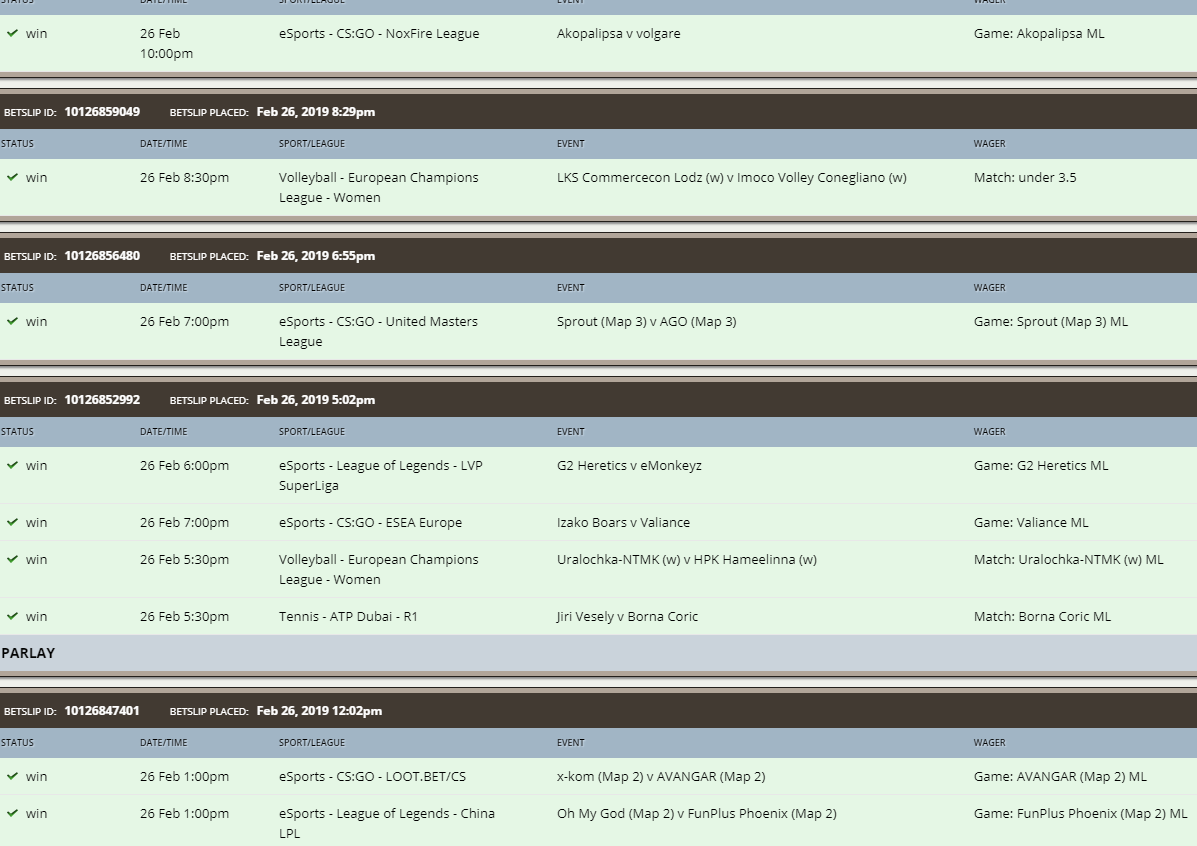Click event Oh My God v FunPlus Phoenix
This screenshot has width=1197, height=846.
click(x=696, y=813)
